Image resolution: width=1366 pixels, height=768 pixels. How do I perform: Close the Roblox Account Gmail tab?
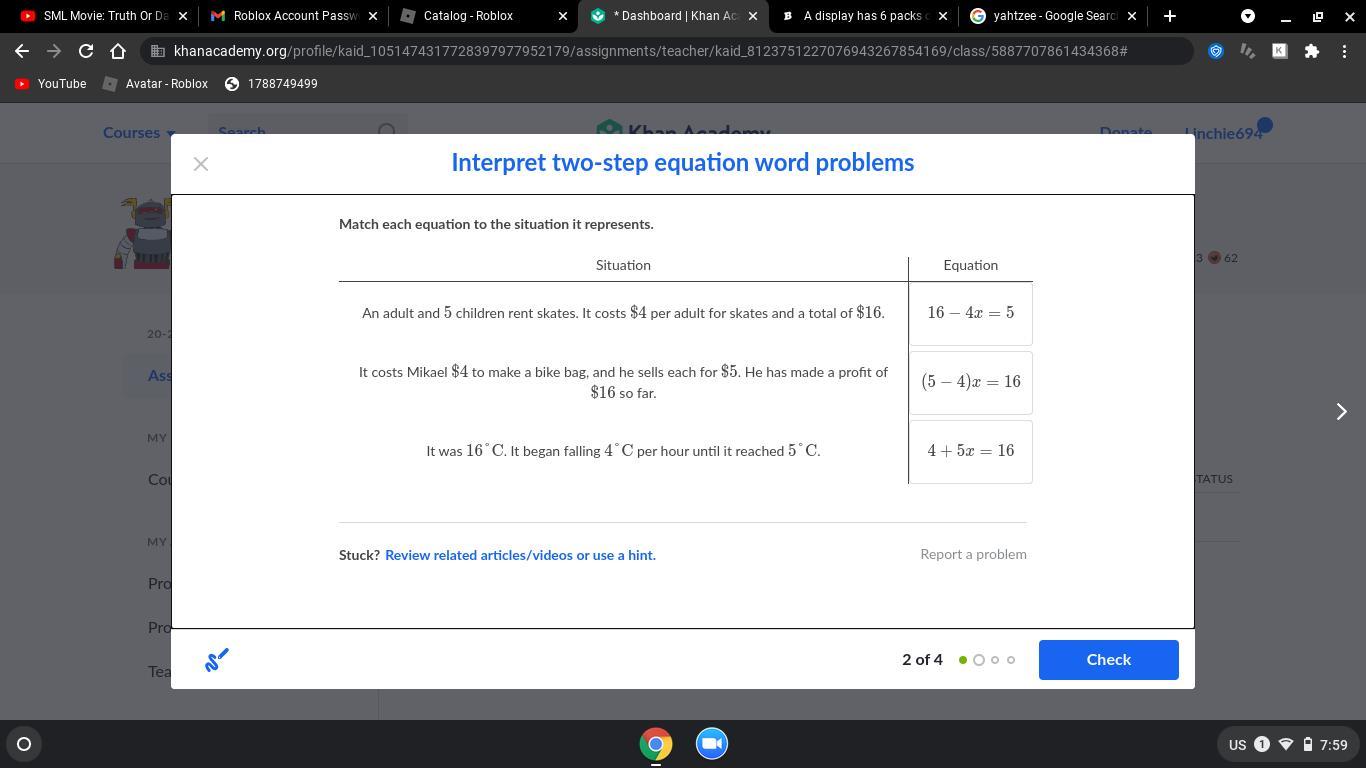[x=372, y=16]
